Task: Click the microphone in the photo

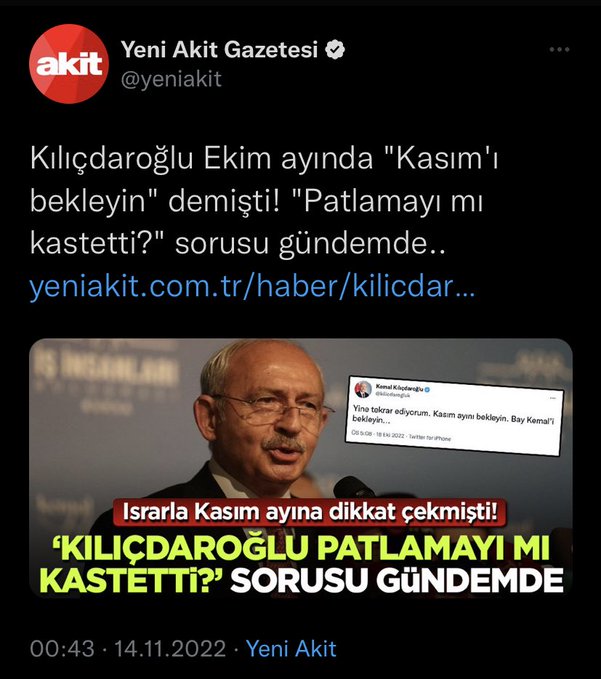Action: 353,488
